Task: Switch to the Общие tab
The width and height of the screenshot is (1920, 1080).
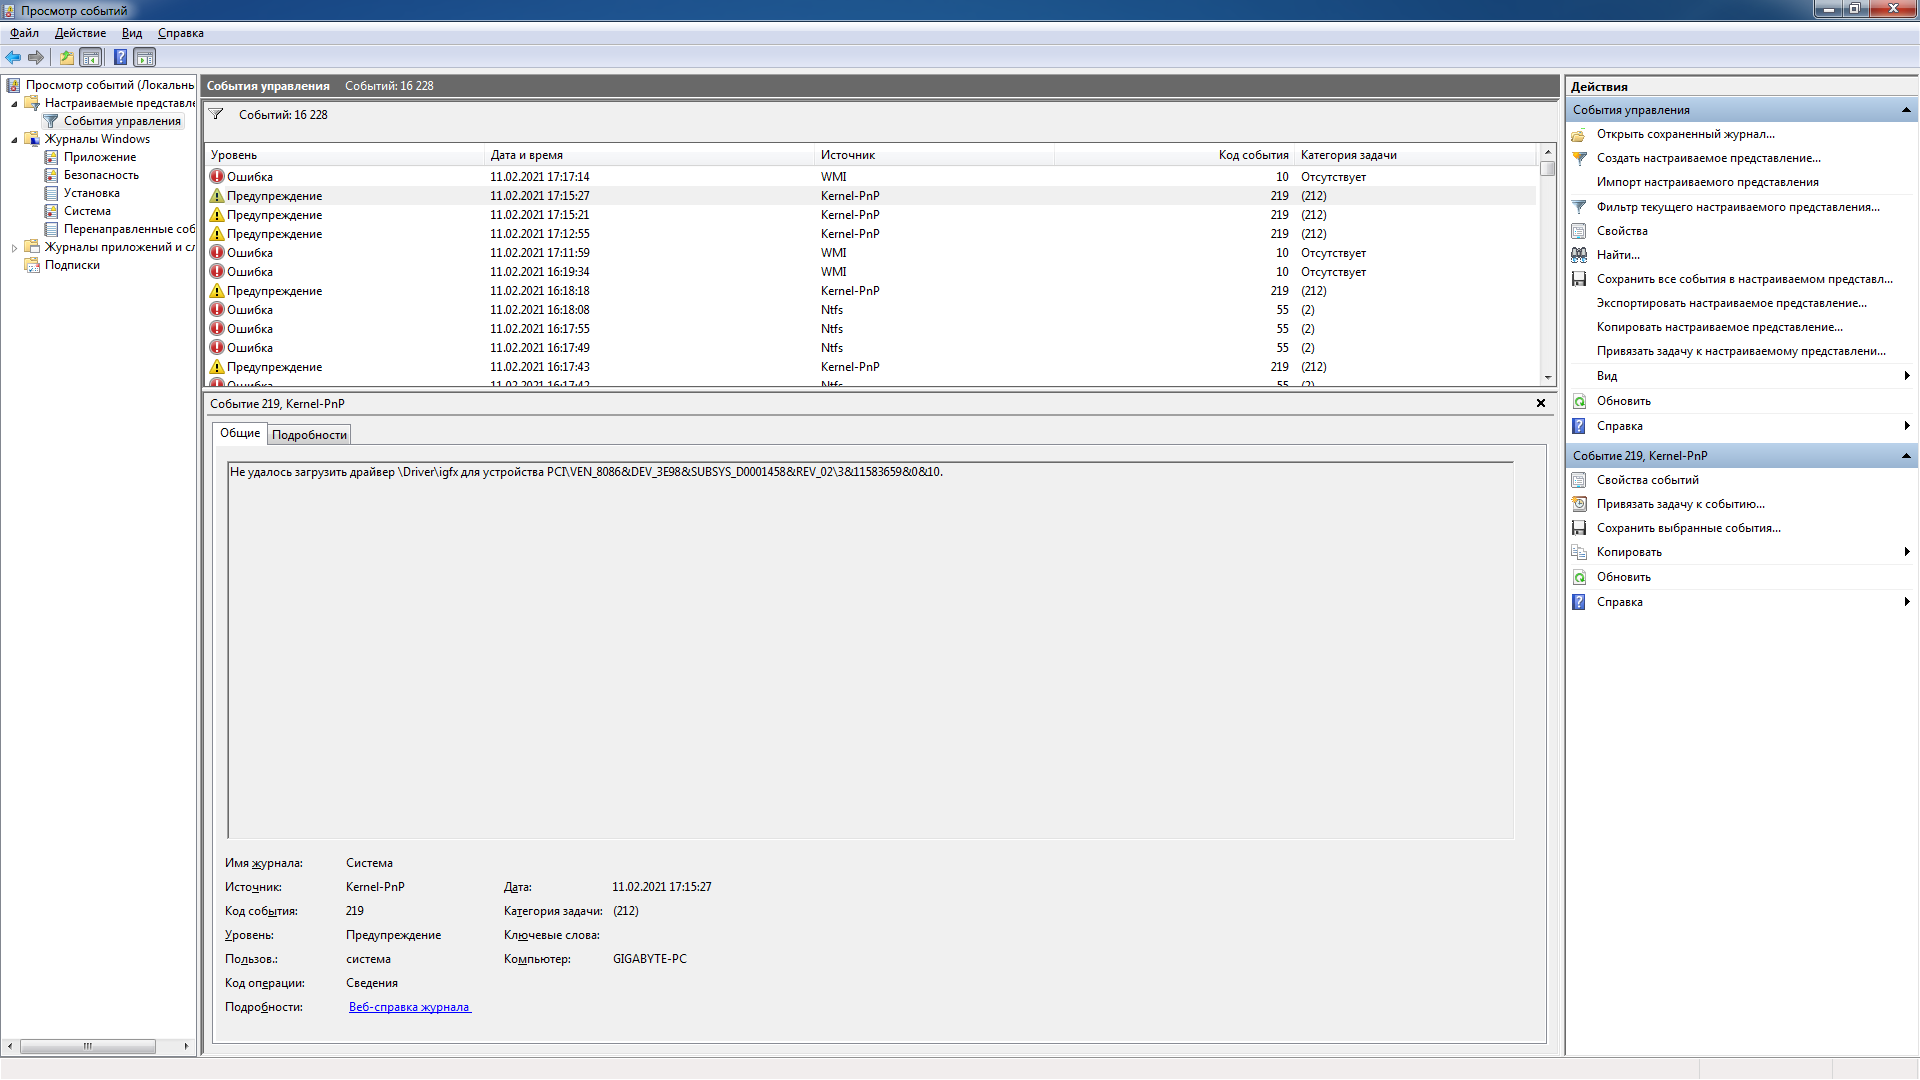Action: click(x=240, y=433)
